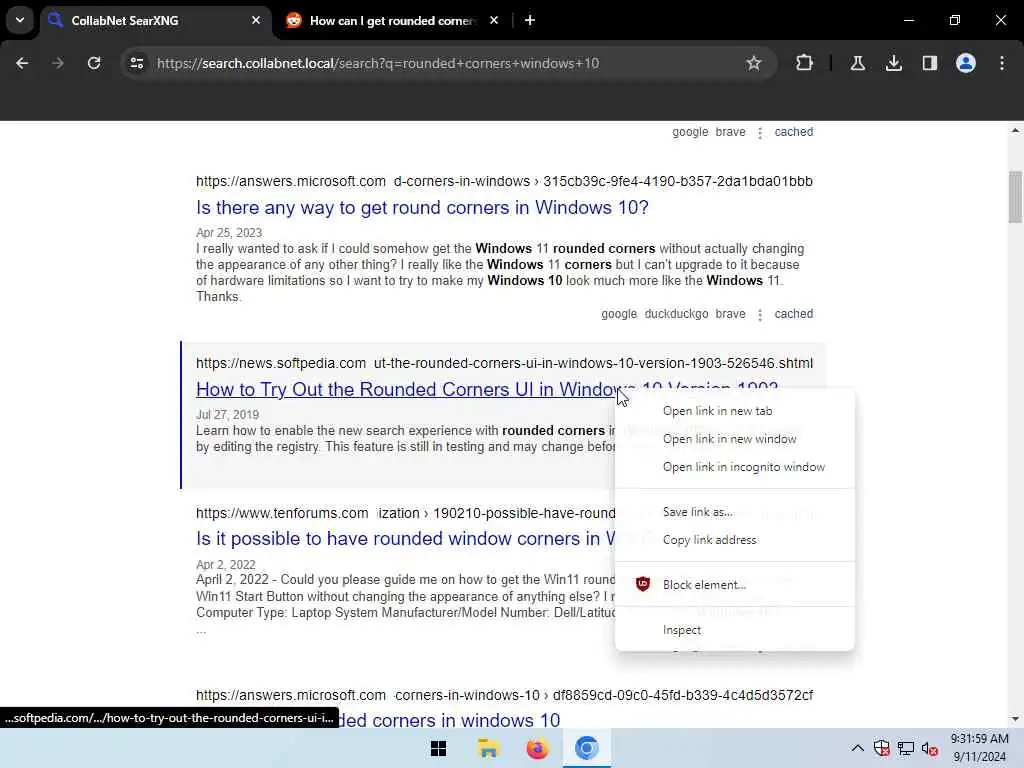Reload the current search page
Image resolution: width=1024 pixels, height=768 pixels.
[x=94, y=63]
